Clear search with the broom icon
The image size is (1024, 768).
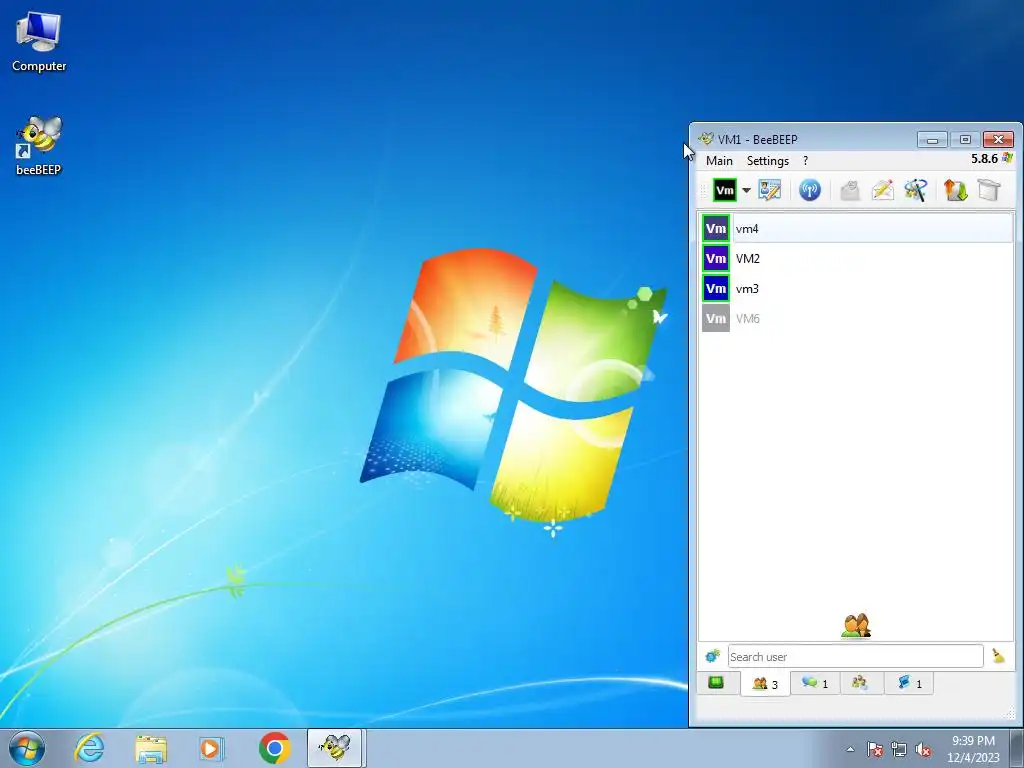click(999, 656)
